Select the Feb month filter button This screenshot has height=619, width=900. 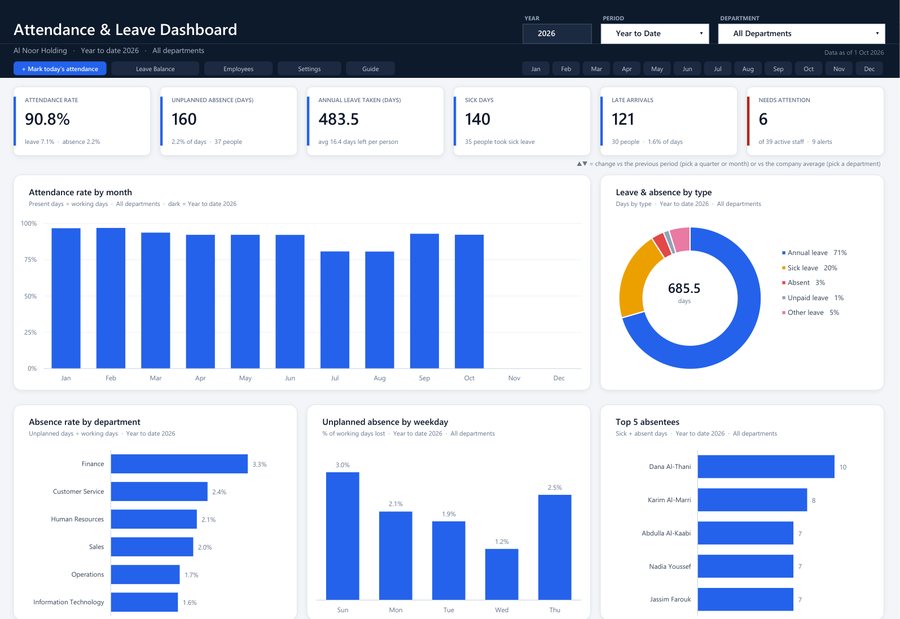566,69
